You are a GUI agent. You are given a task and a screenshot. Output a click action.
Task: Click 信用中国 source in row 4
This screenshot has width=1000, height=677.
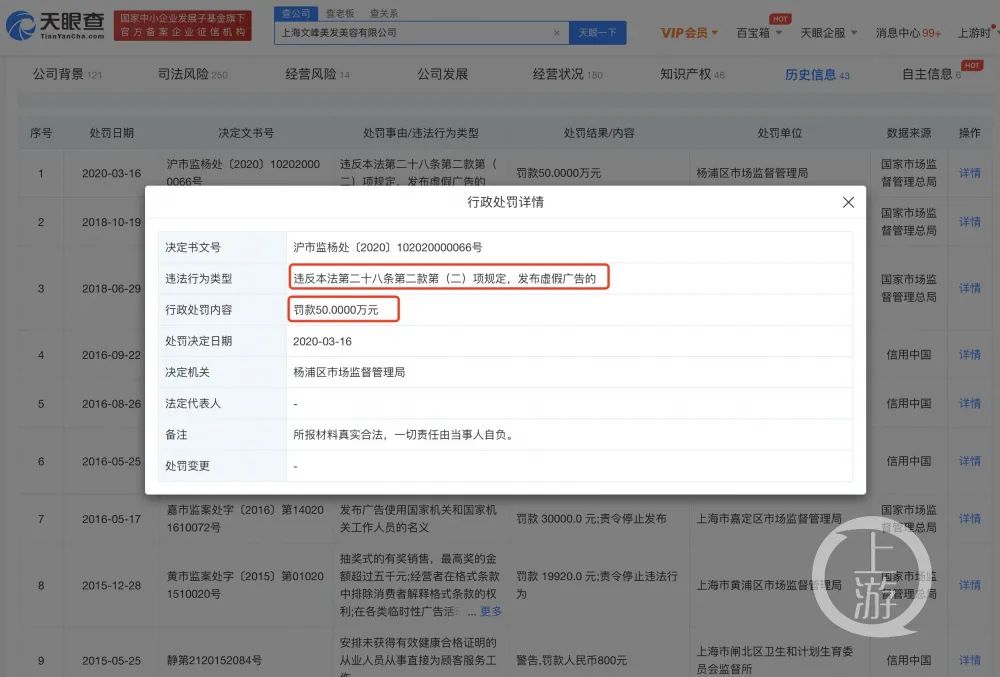(908, 354)
